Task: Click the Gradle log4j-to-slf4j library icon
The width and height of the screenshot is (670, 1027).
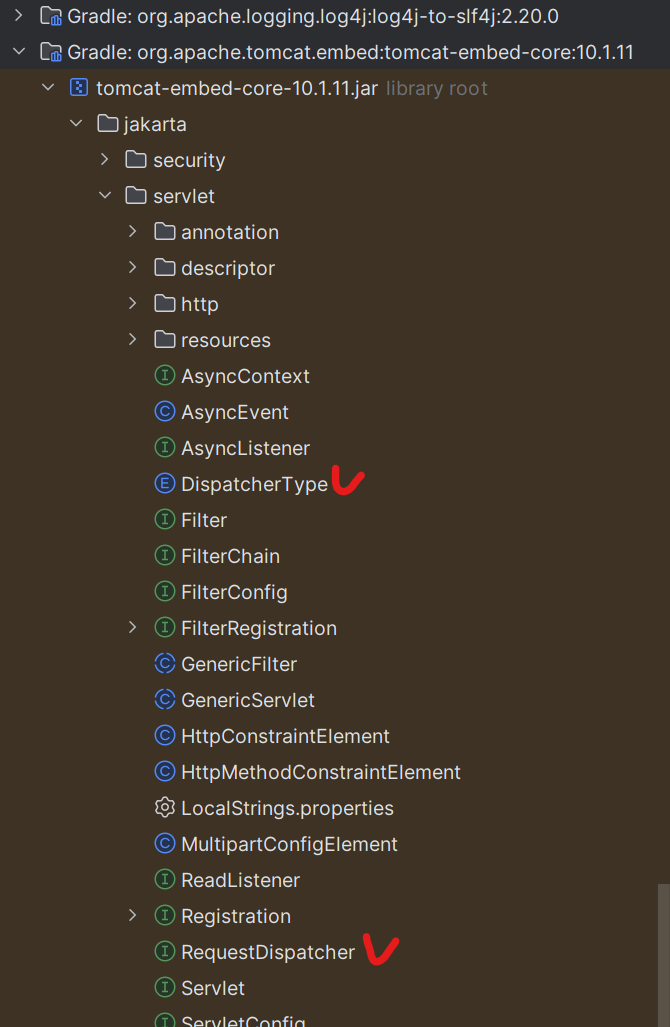Action: (51, 16)
